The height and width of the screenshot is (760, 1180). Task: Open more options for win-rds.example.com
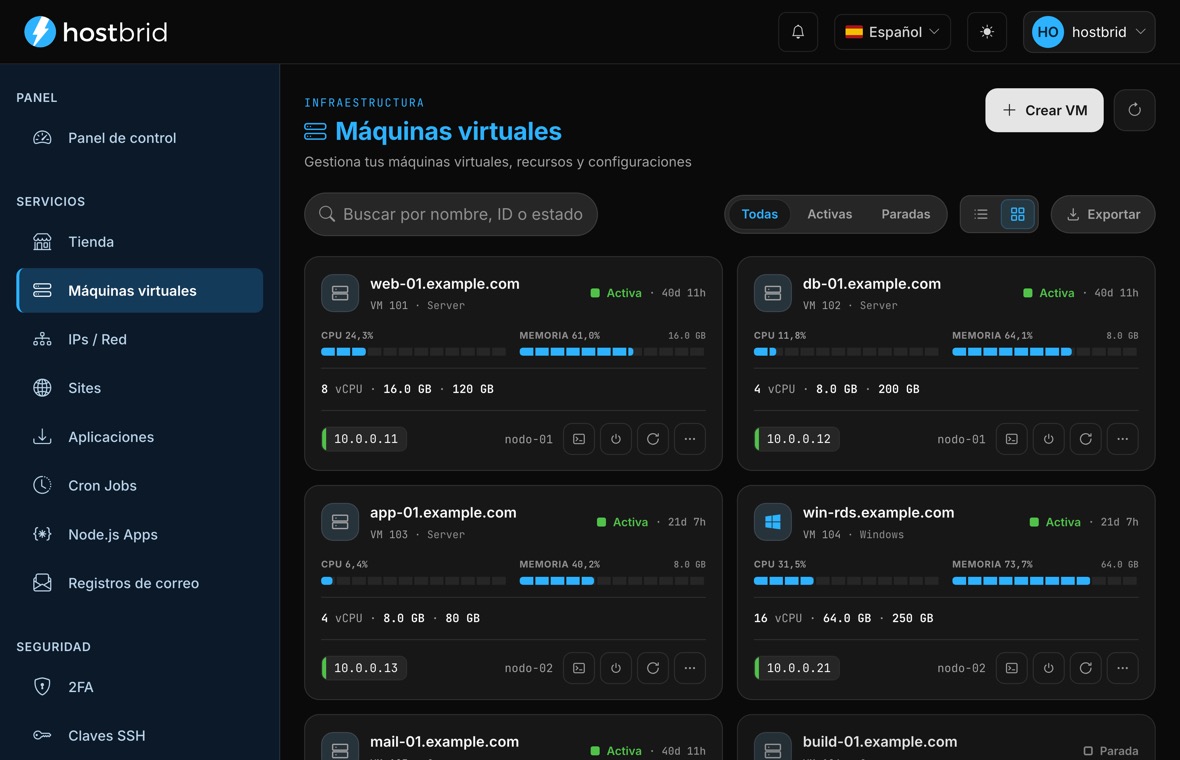click(1122, 667)
